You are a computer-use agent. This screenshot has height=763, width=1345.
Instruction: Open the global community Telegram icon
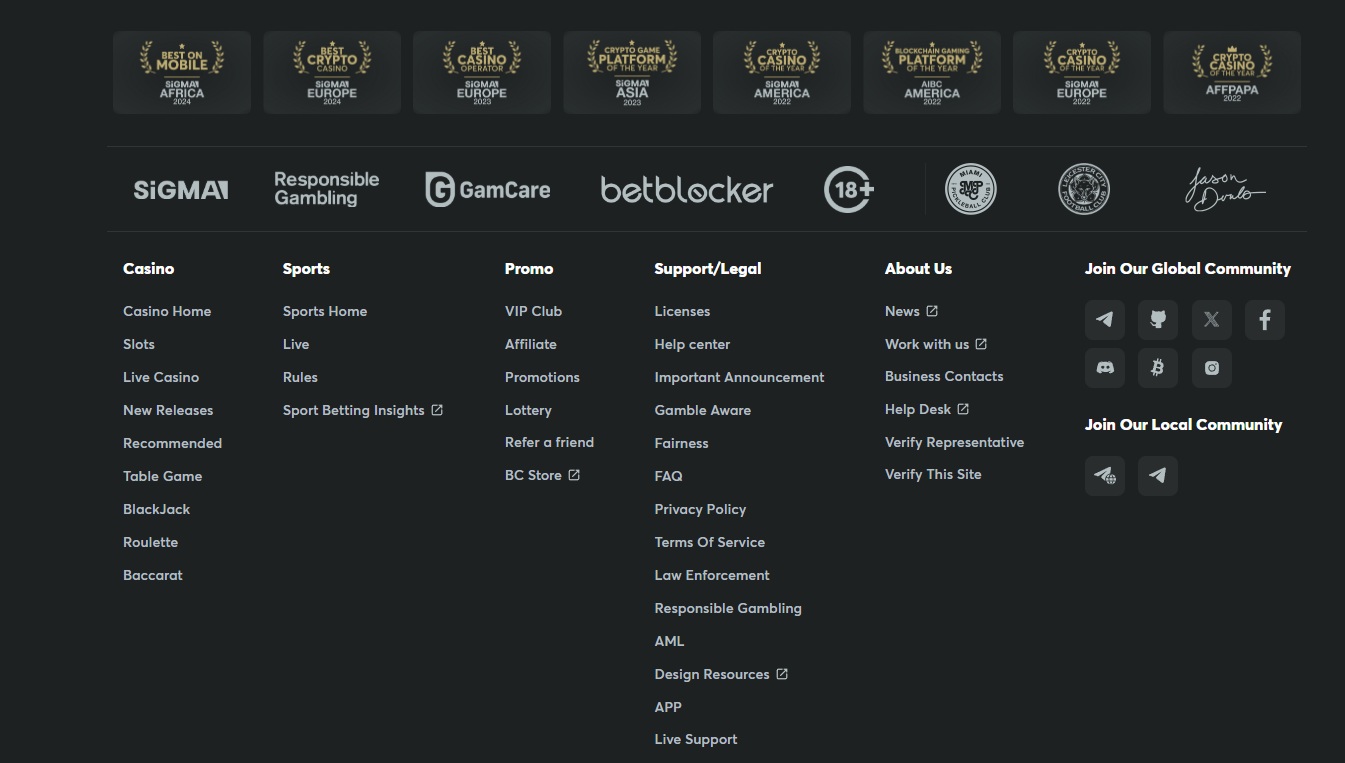coord(1105,320)
